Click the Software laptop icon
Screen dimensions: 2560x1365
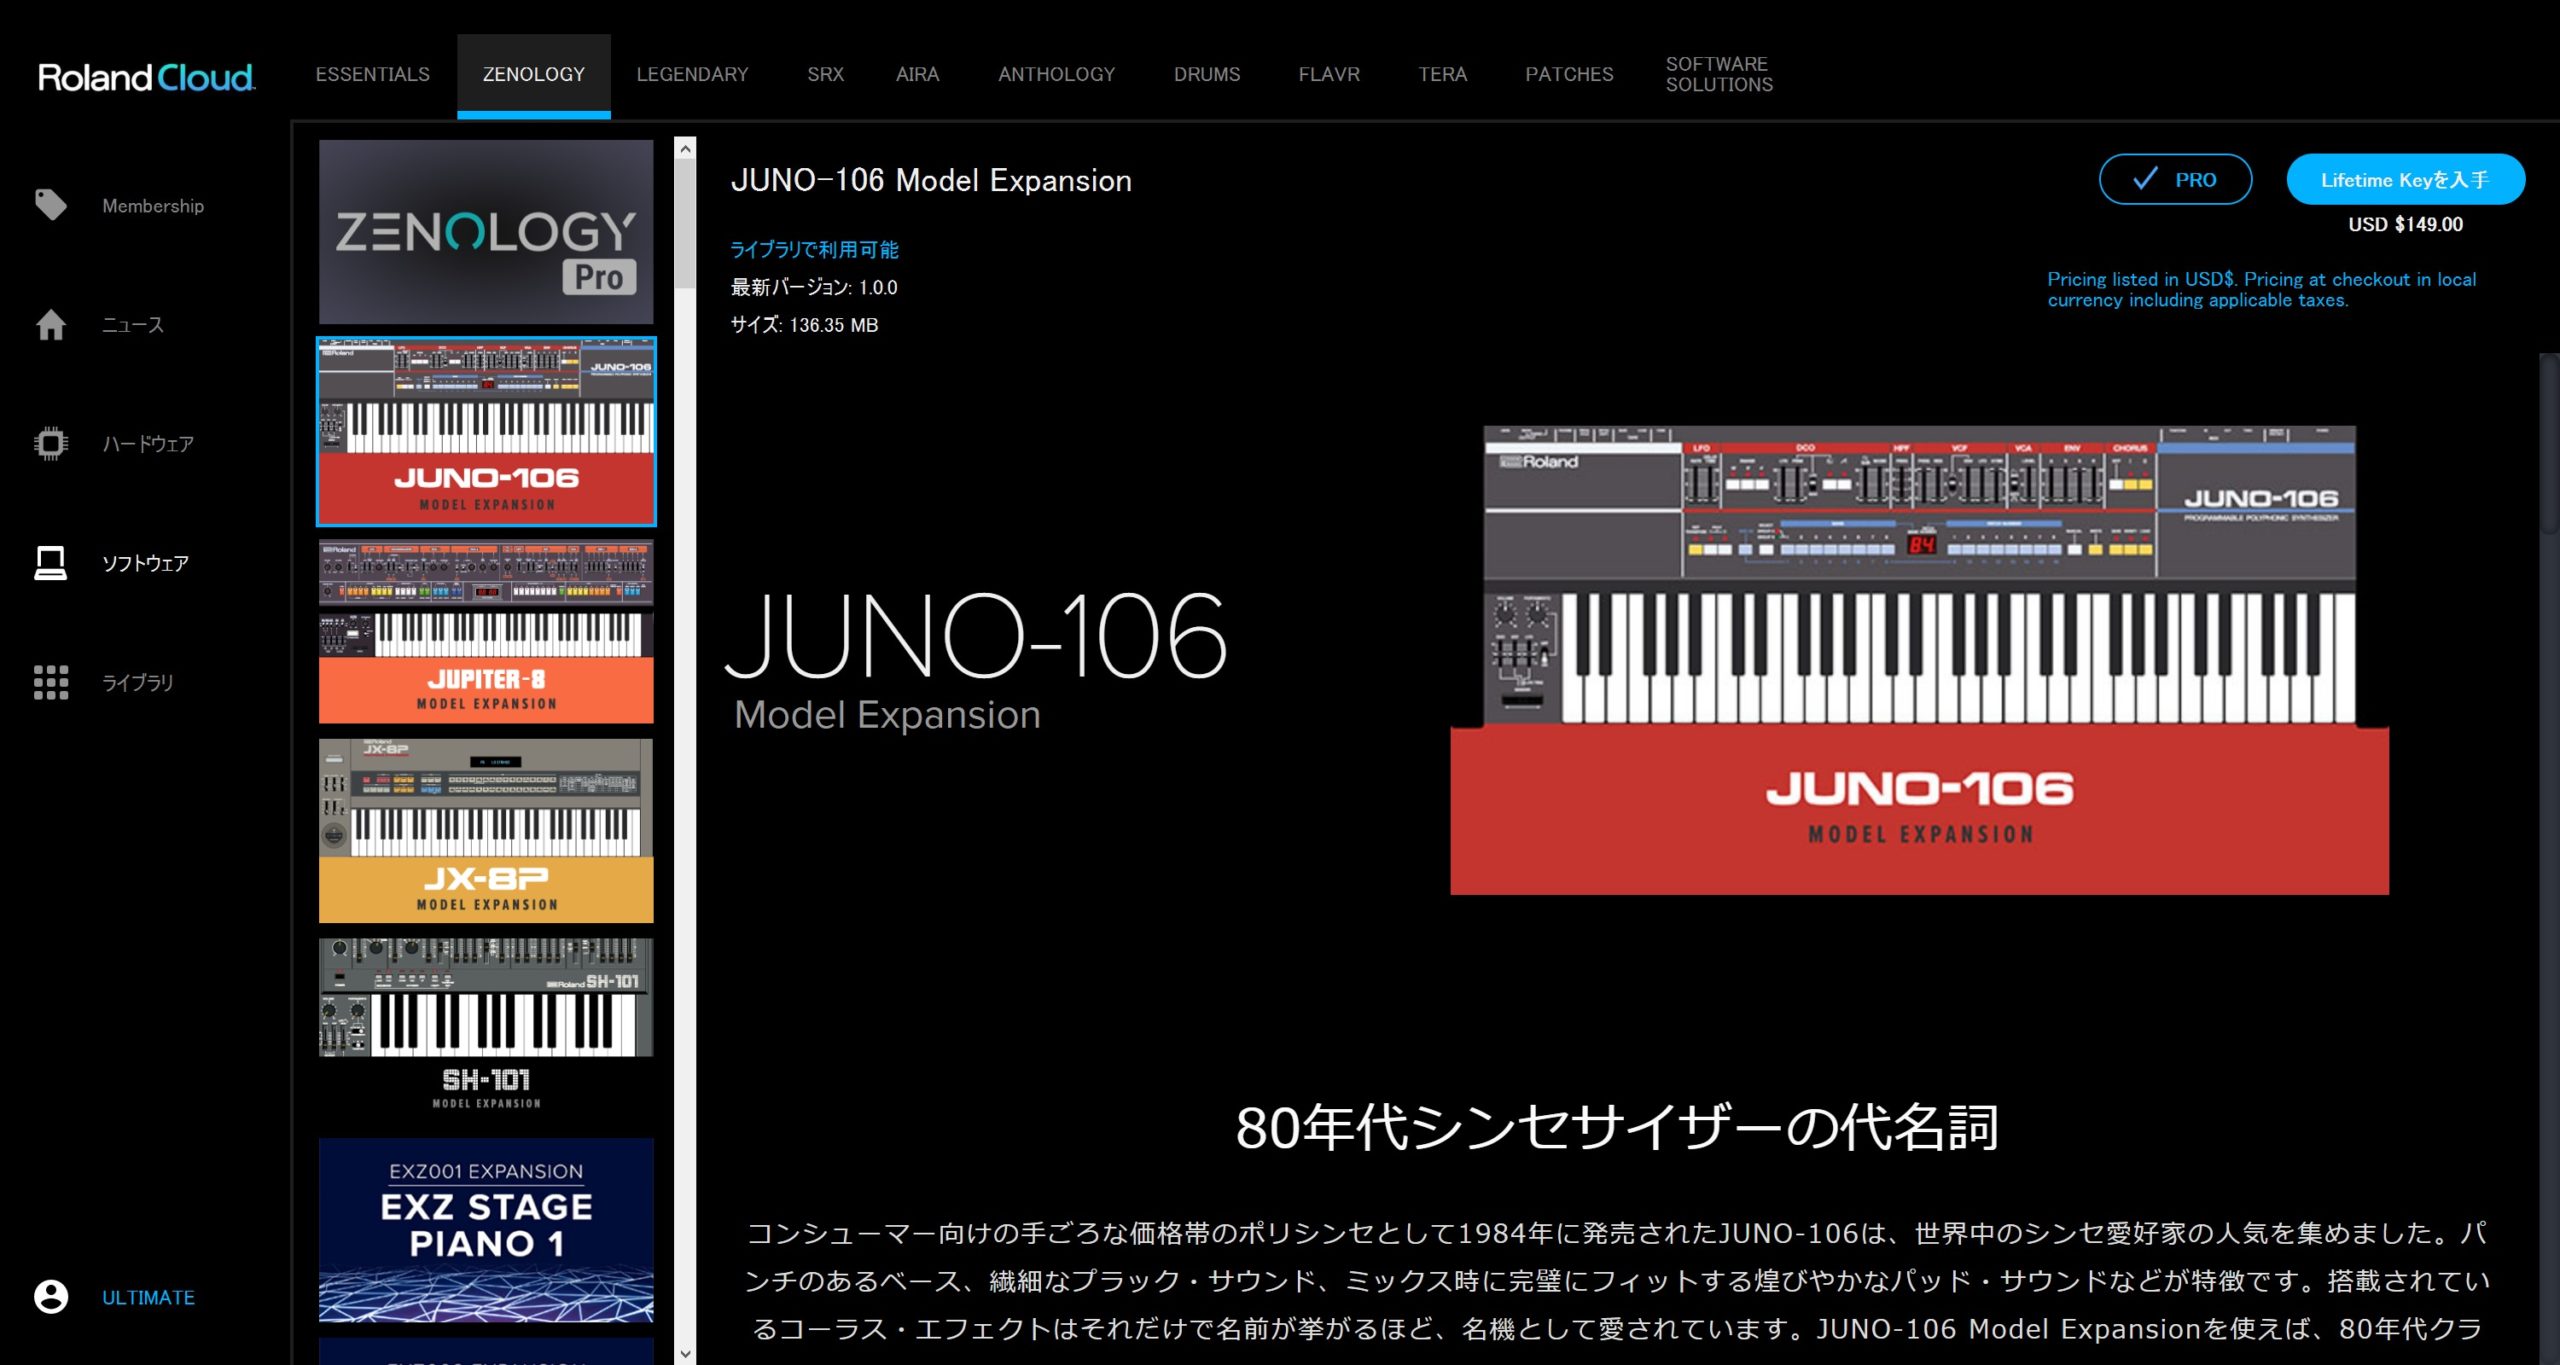tap(51, 563)
